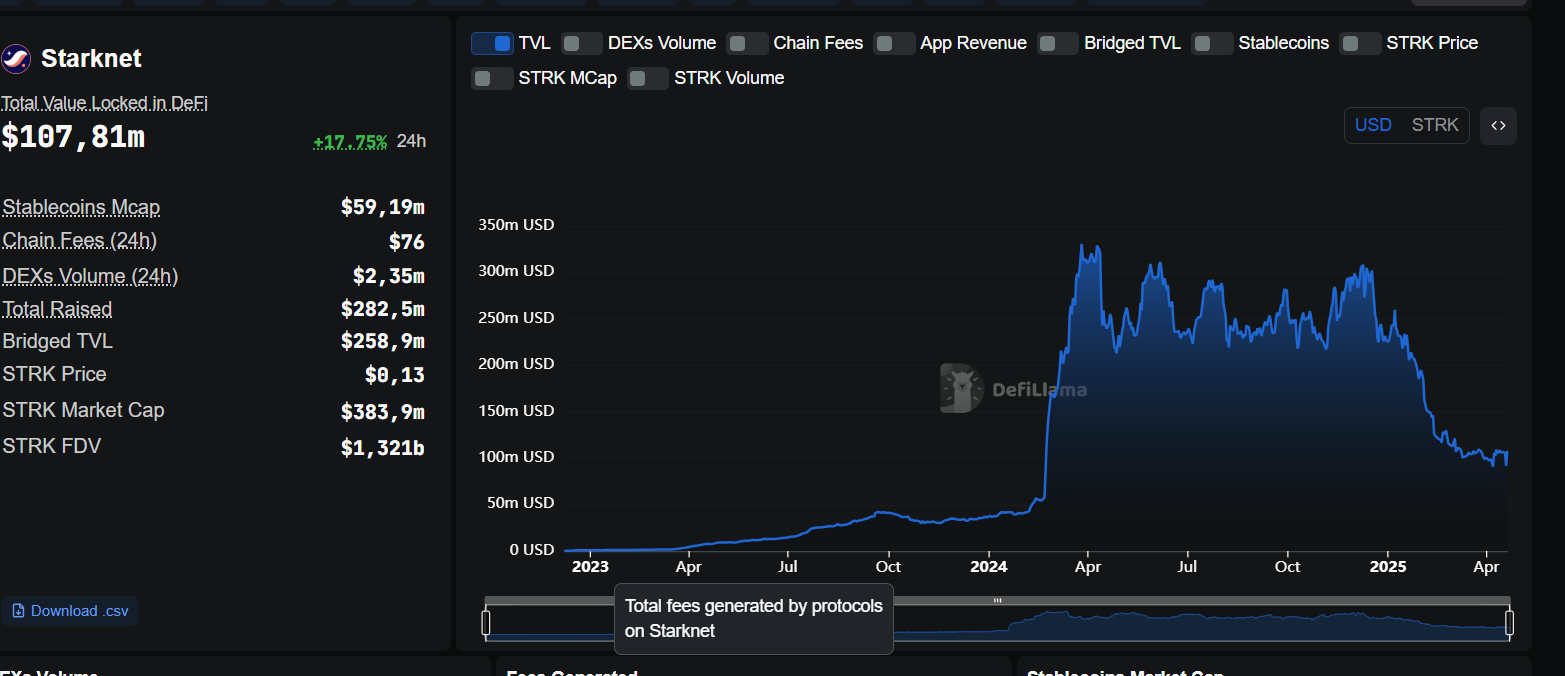Toggle the STRK Volume switch
This screenshot has width=1565, height=676.
click(x=648, y=78)
